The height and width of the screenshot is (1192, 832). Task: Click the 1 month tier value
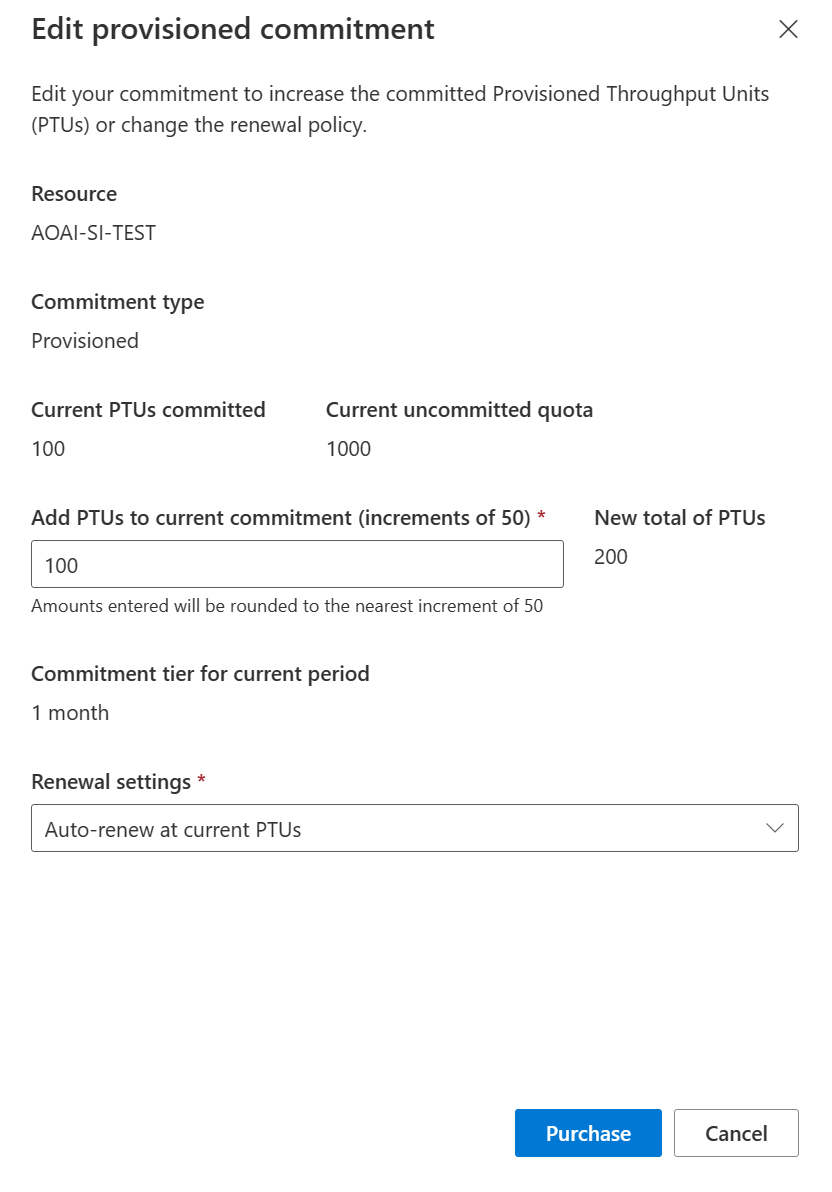[70, 713]
